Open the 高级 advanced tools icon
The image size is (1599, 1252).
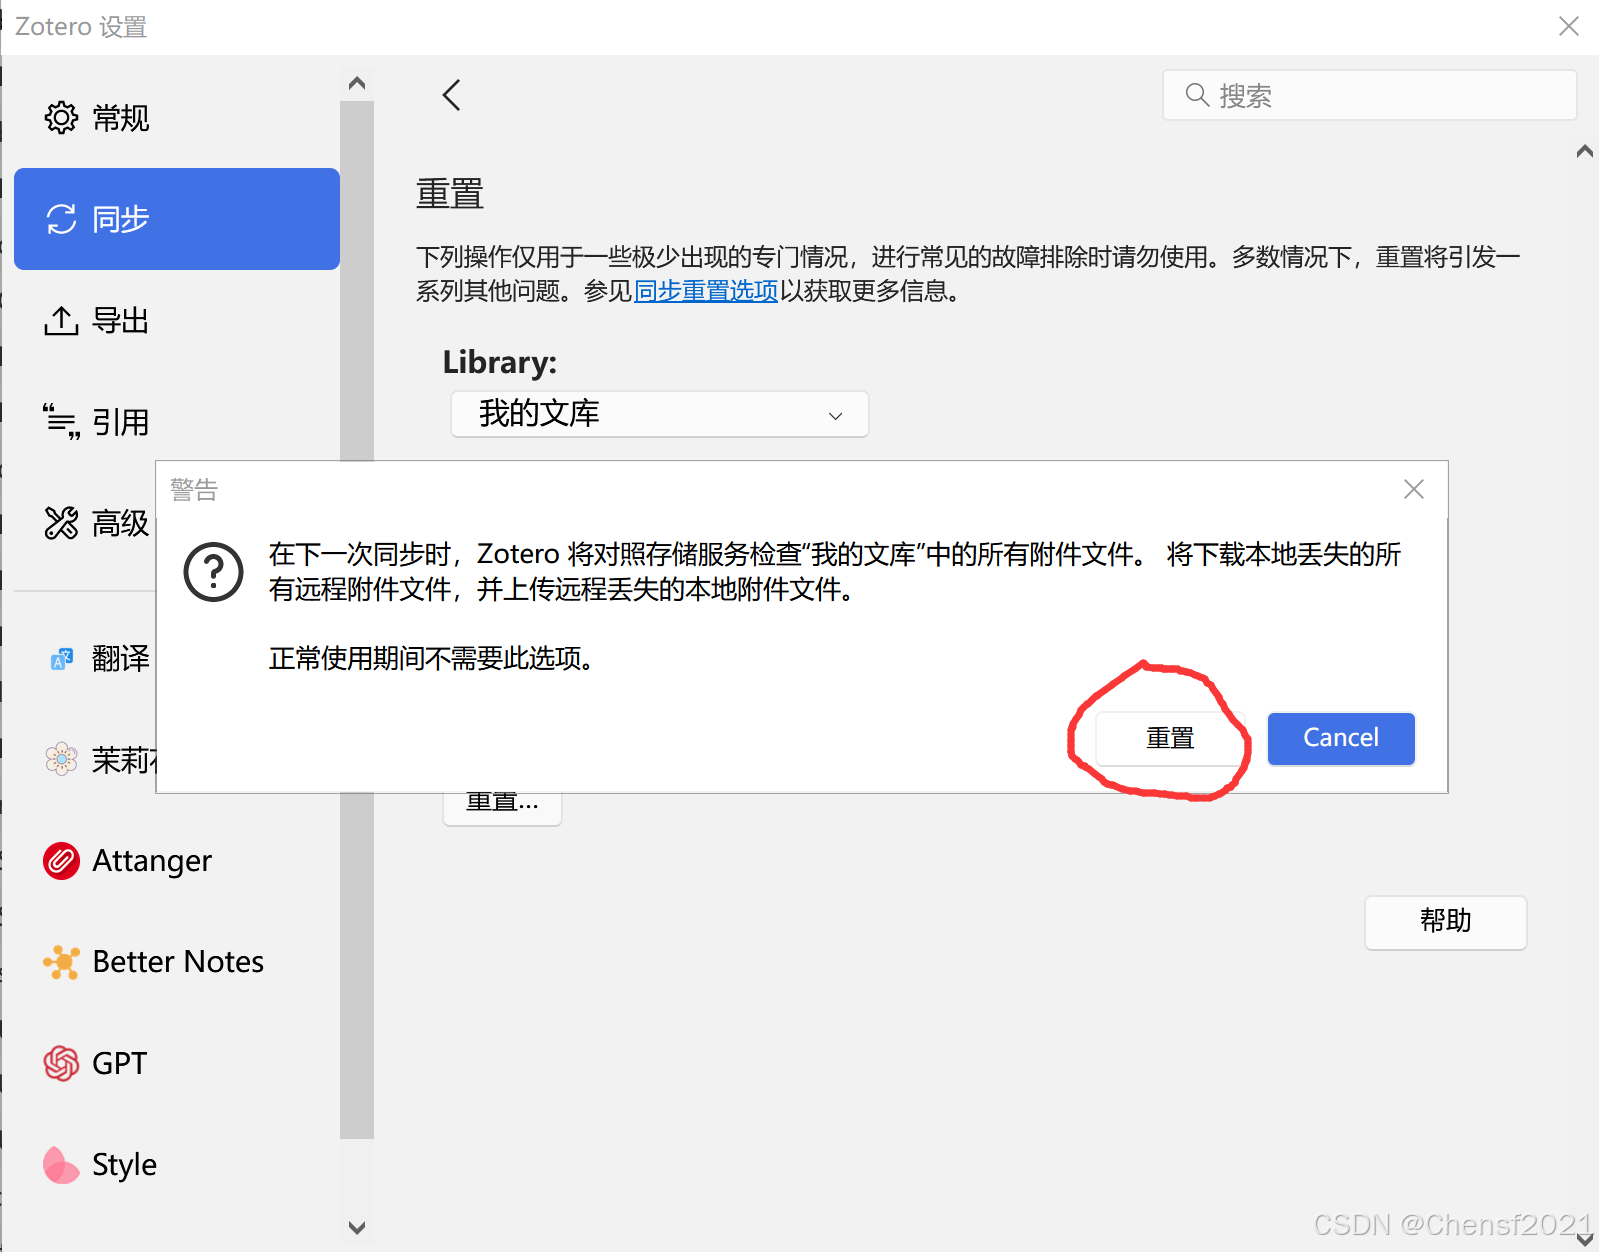[61, 523]
